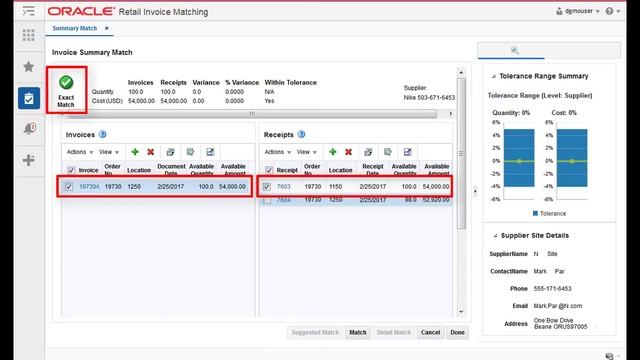
Task: Click the Cost tolerance blue bar
Action: coord(572,158)
